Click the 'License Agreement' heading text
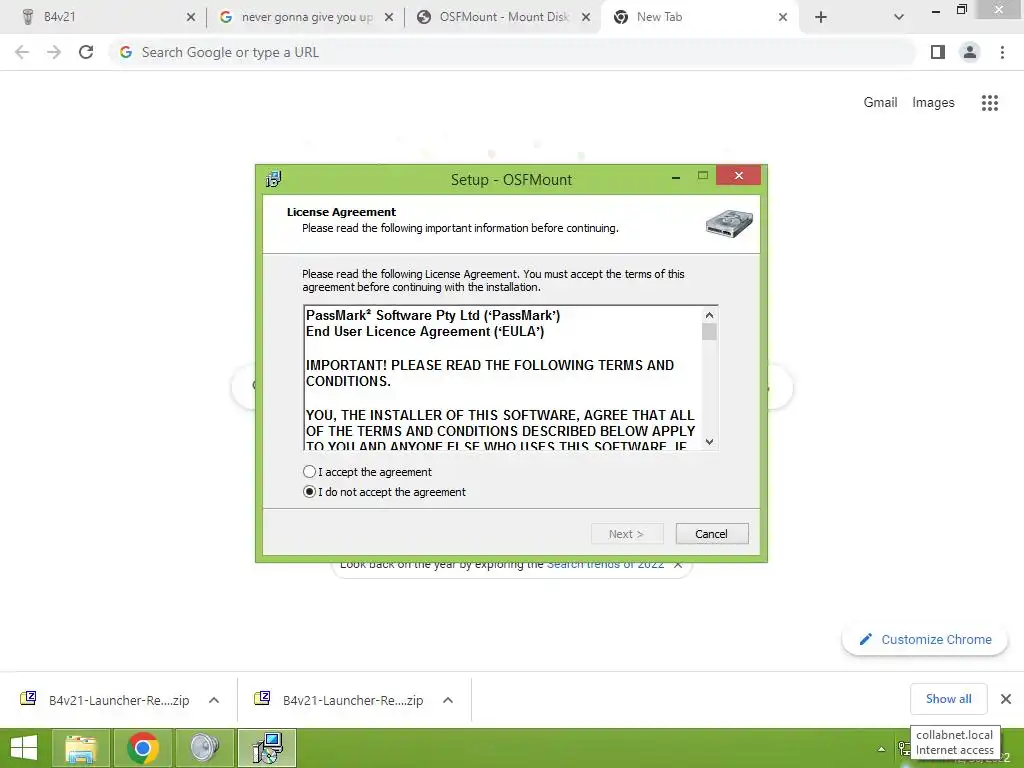 click(x=341, y=212)
